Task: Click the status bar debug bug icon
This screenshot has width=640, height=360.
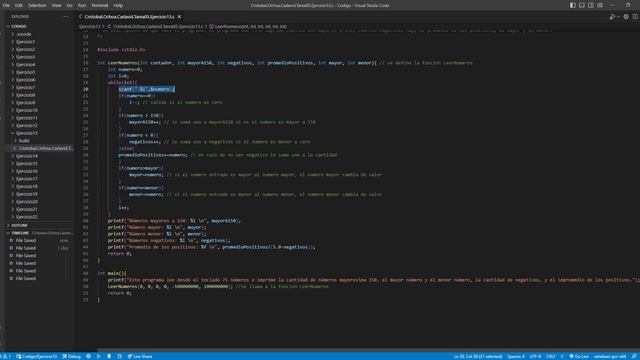Action: [109, 356]
